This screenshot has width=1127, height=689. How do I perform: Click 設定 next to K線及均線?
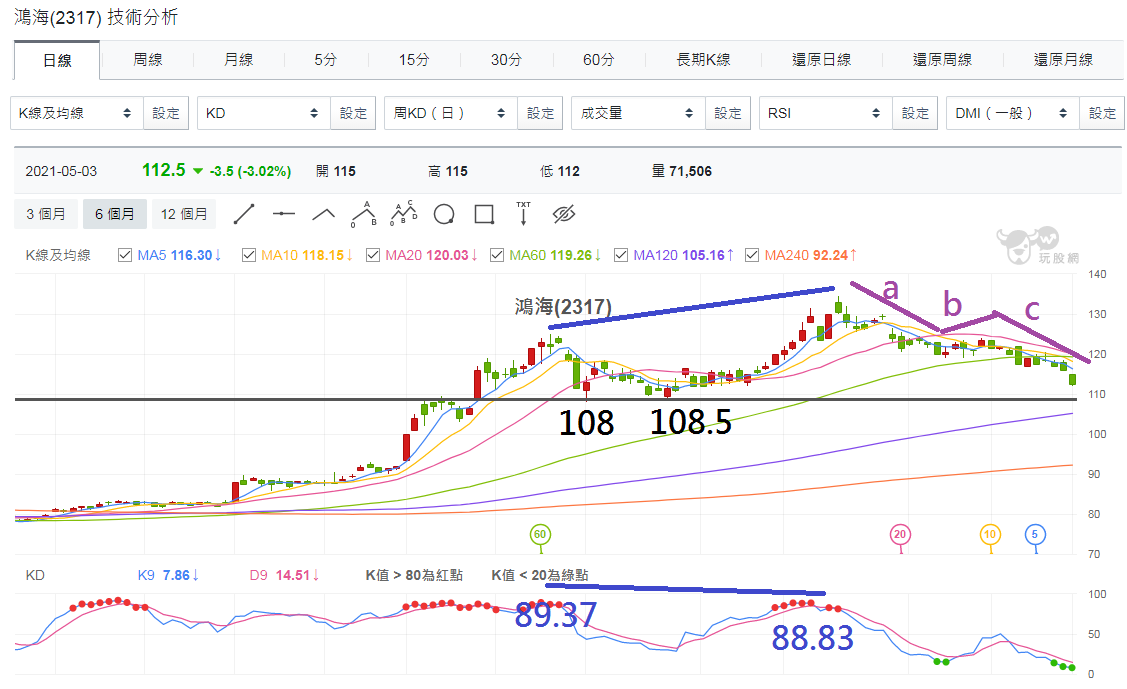coord(166,114)
